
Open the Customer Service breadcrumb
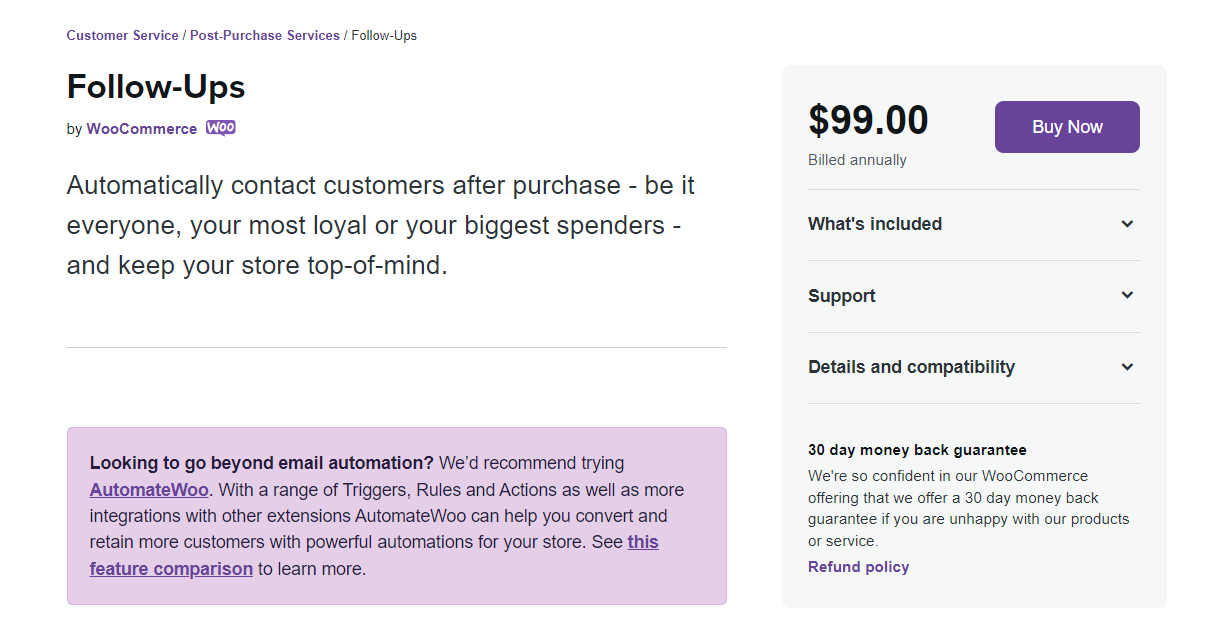coord(123,35)
